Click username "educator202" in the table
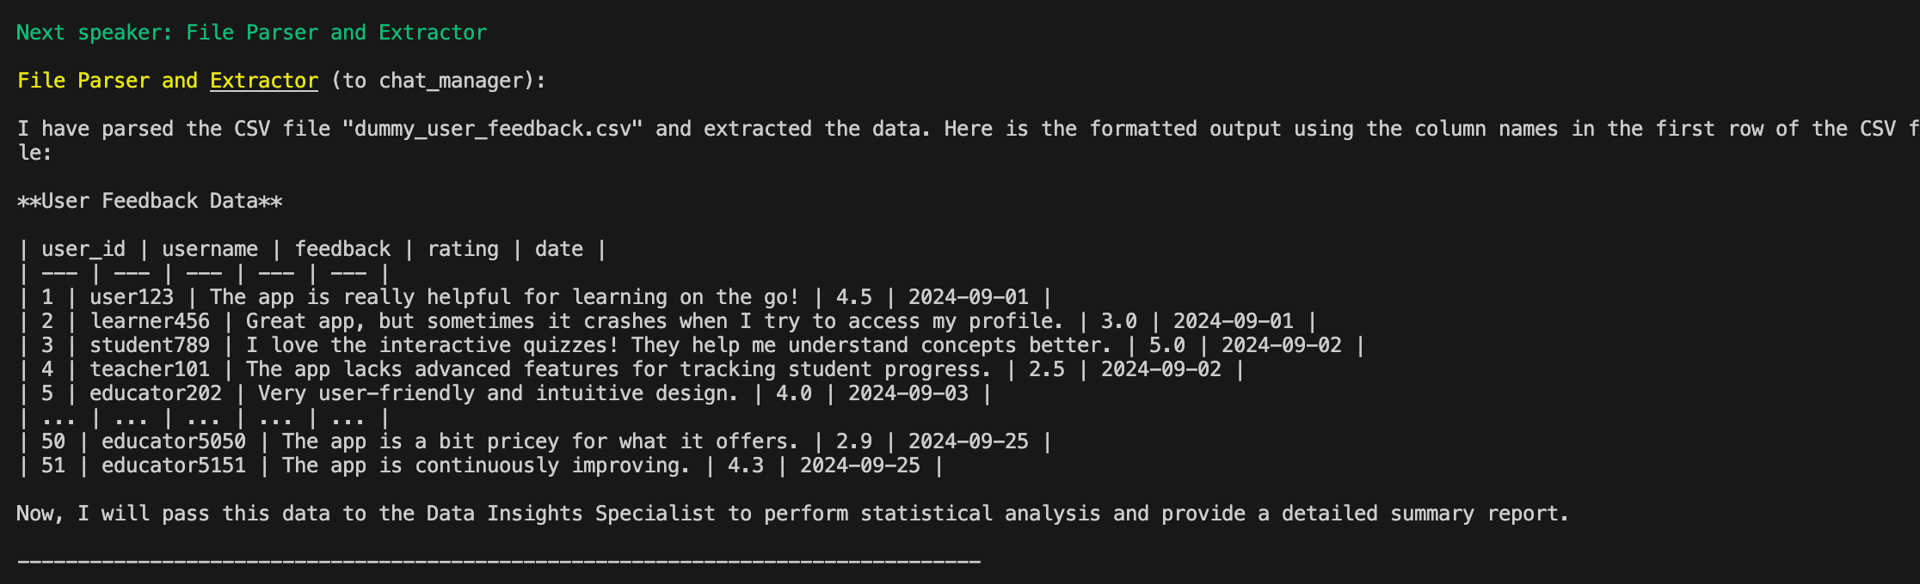Image resolution: width=1920 pixels, height=584 pixels. coord(155,393)
